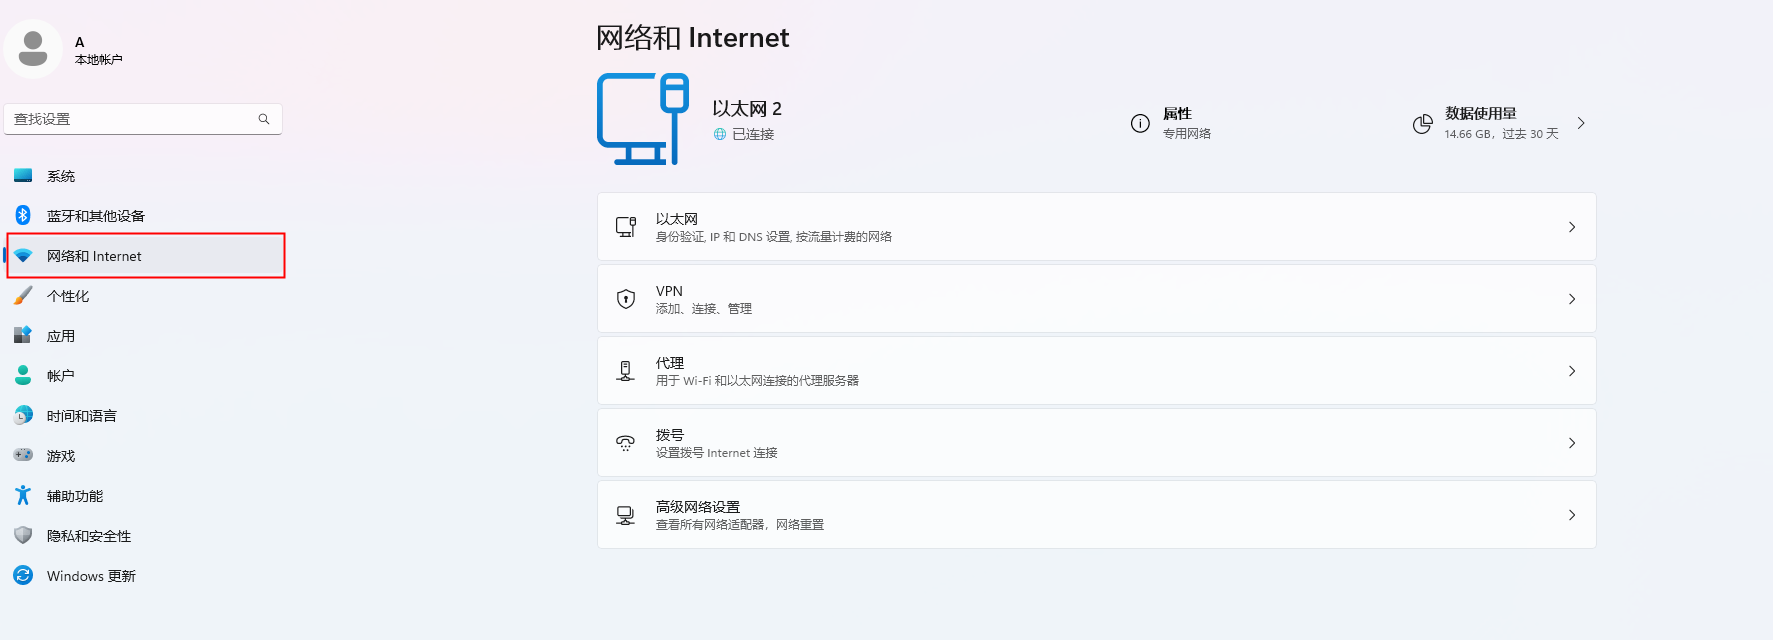Click the 辅助功能 accessibility figure icon
This screenshot has height=640, width=1773.
(23, 495)
